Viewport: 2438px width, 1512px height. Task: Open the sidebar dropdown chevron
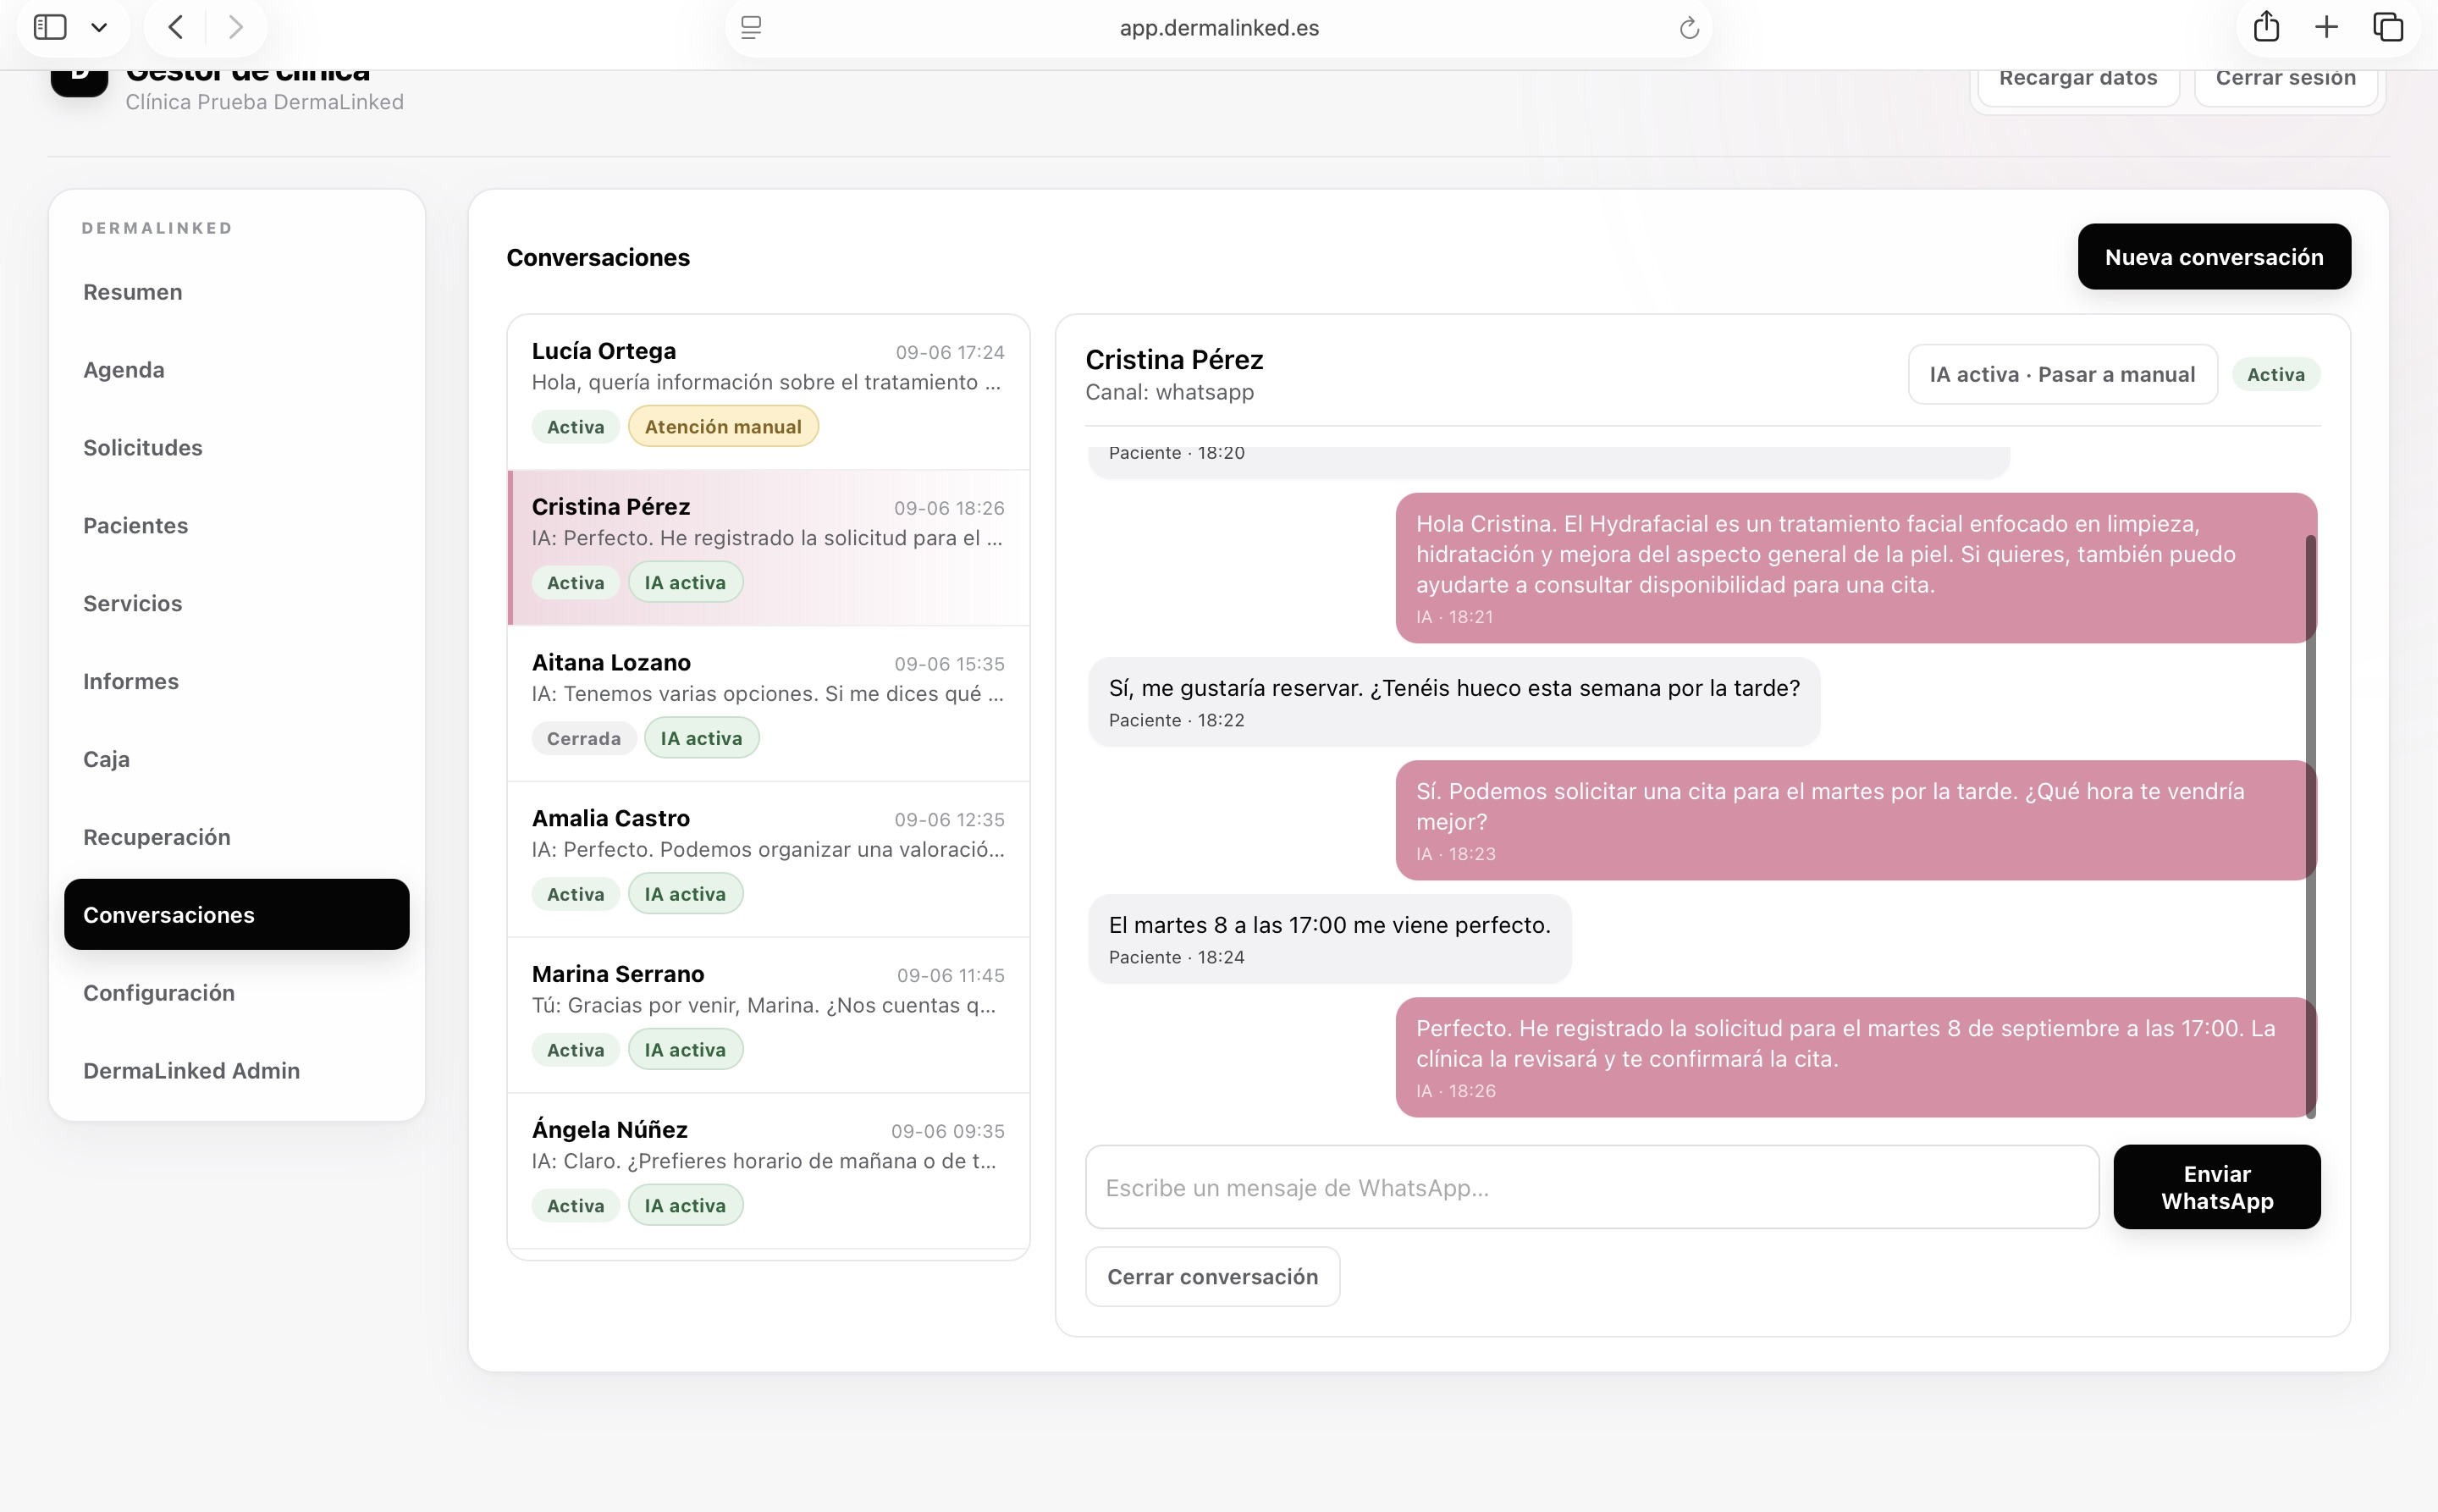pos(99,28)
